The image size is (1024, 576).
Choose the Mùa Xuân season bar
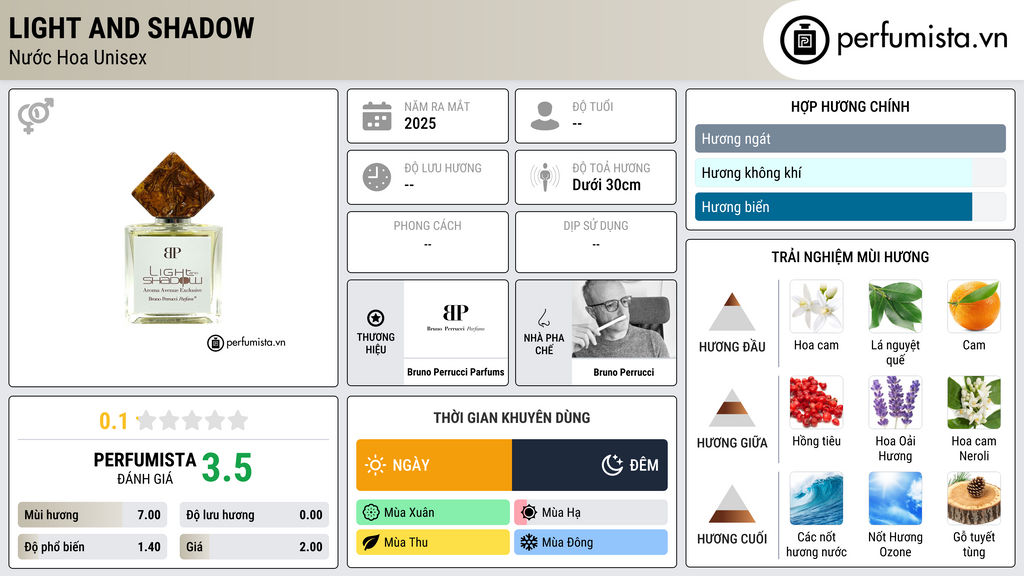[x=433, y=513]
